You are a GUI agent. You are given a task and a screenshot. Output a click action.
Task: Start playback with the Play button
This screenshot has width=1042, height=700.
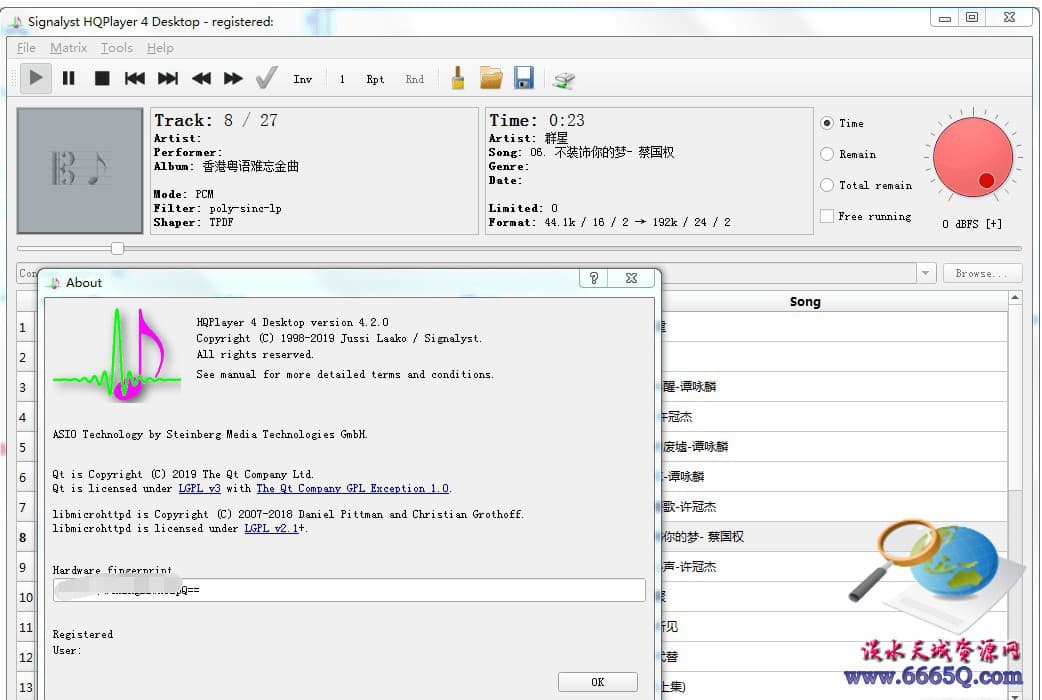coord(36,78)
